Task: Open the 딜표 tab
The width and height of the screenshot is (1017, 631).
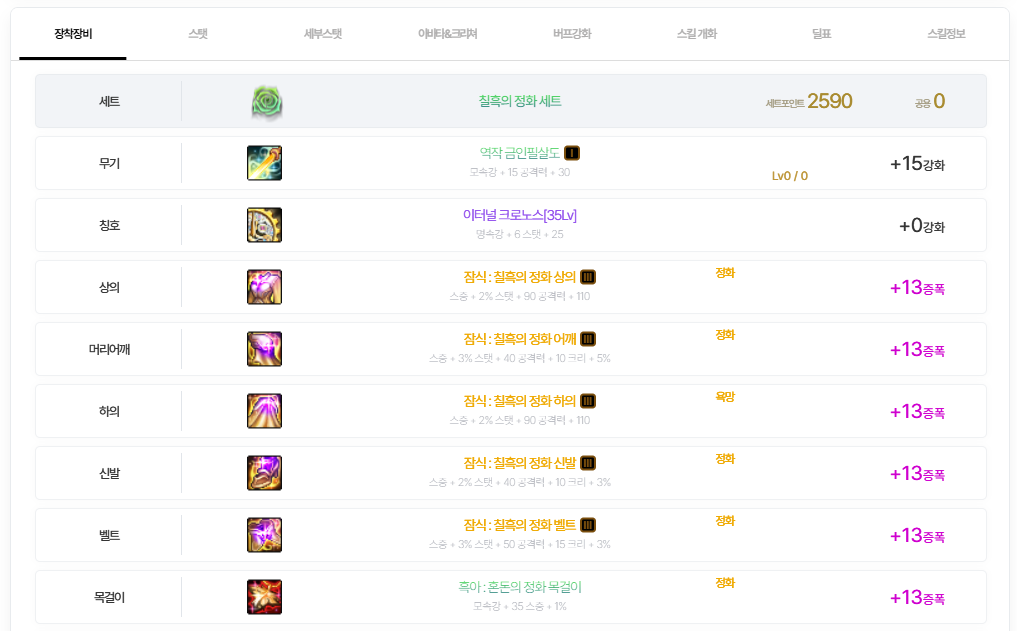Action: 822,34
